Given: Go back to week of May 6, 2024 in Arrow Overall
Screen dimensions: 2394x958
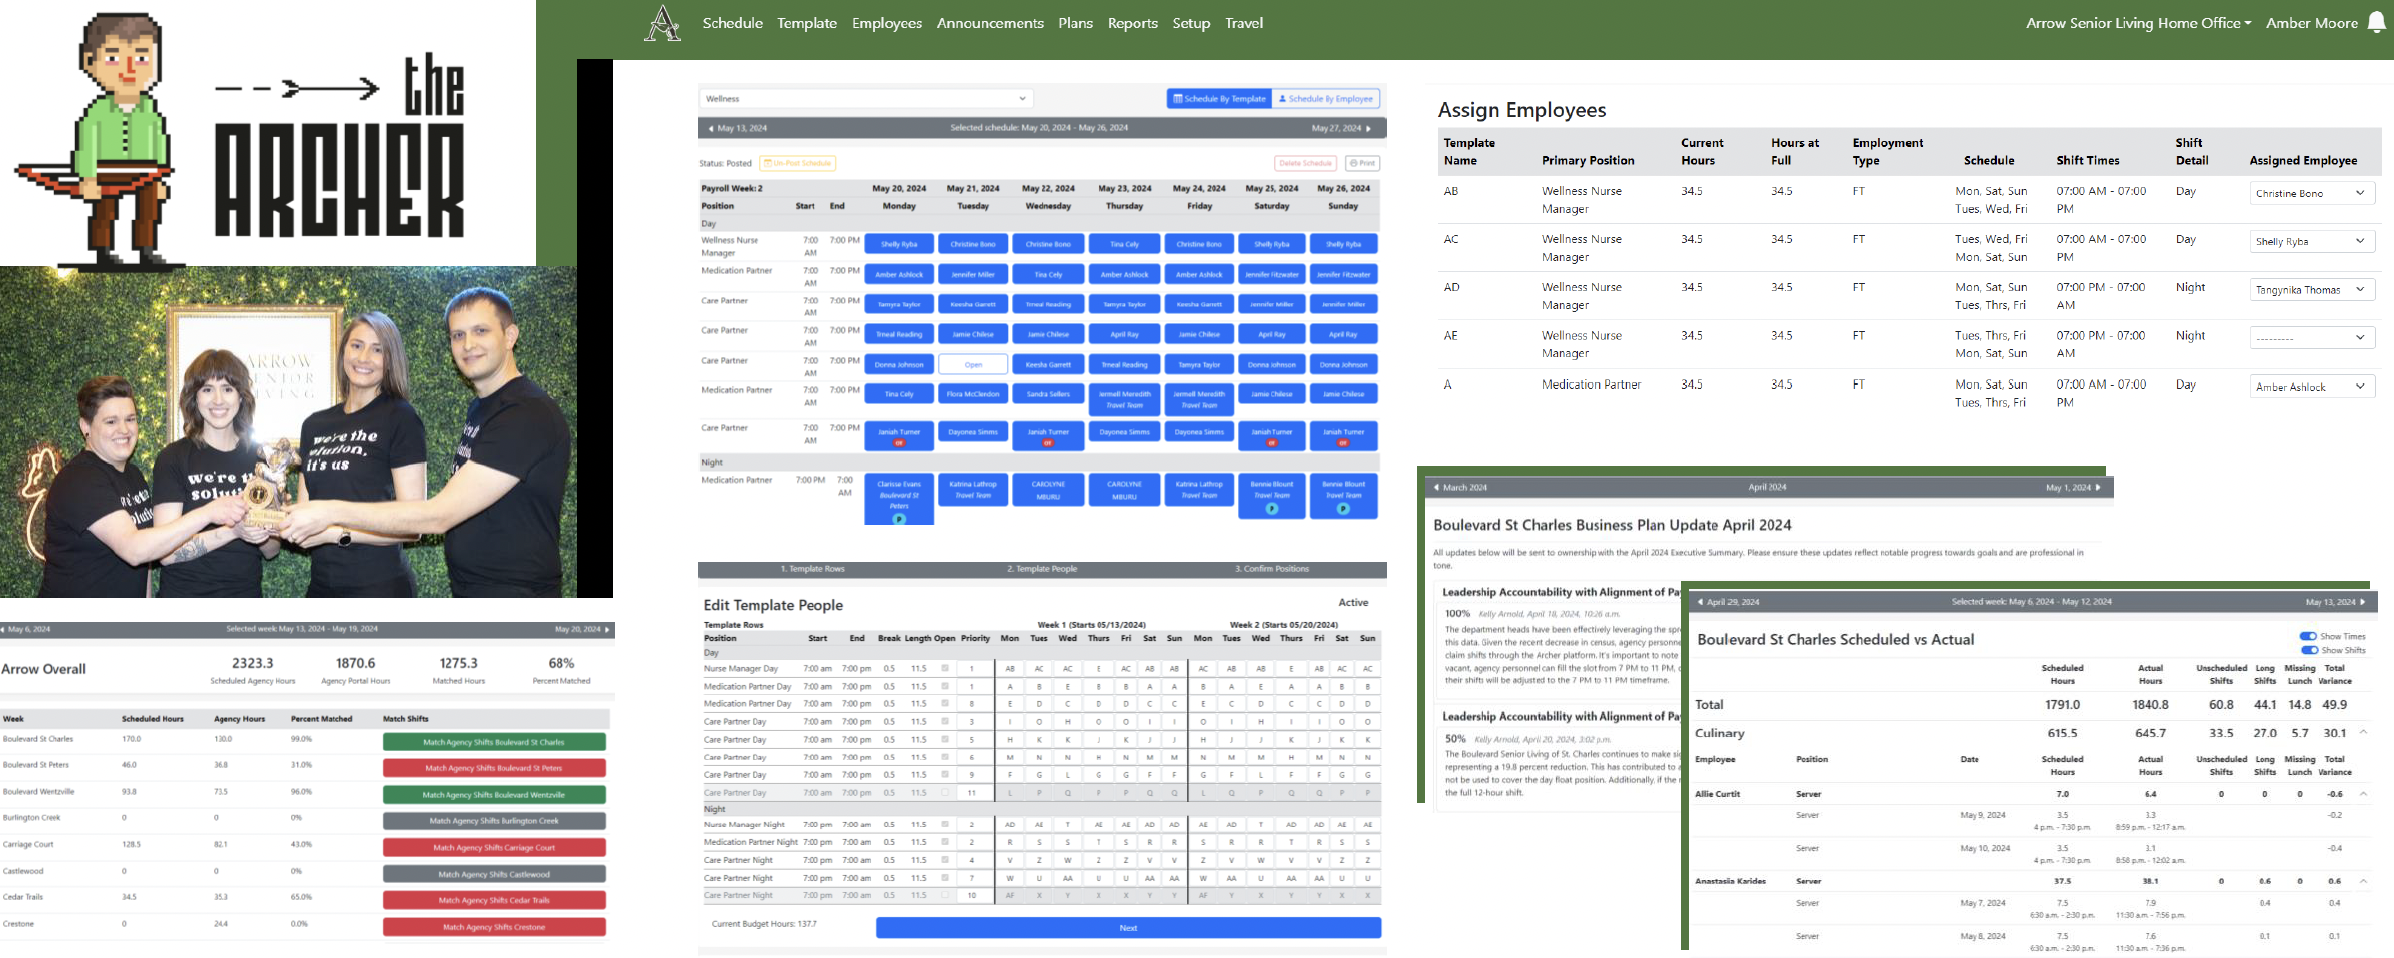Looking at the screenshot, I should 25,630.
